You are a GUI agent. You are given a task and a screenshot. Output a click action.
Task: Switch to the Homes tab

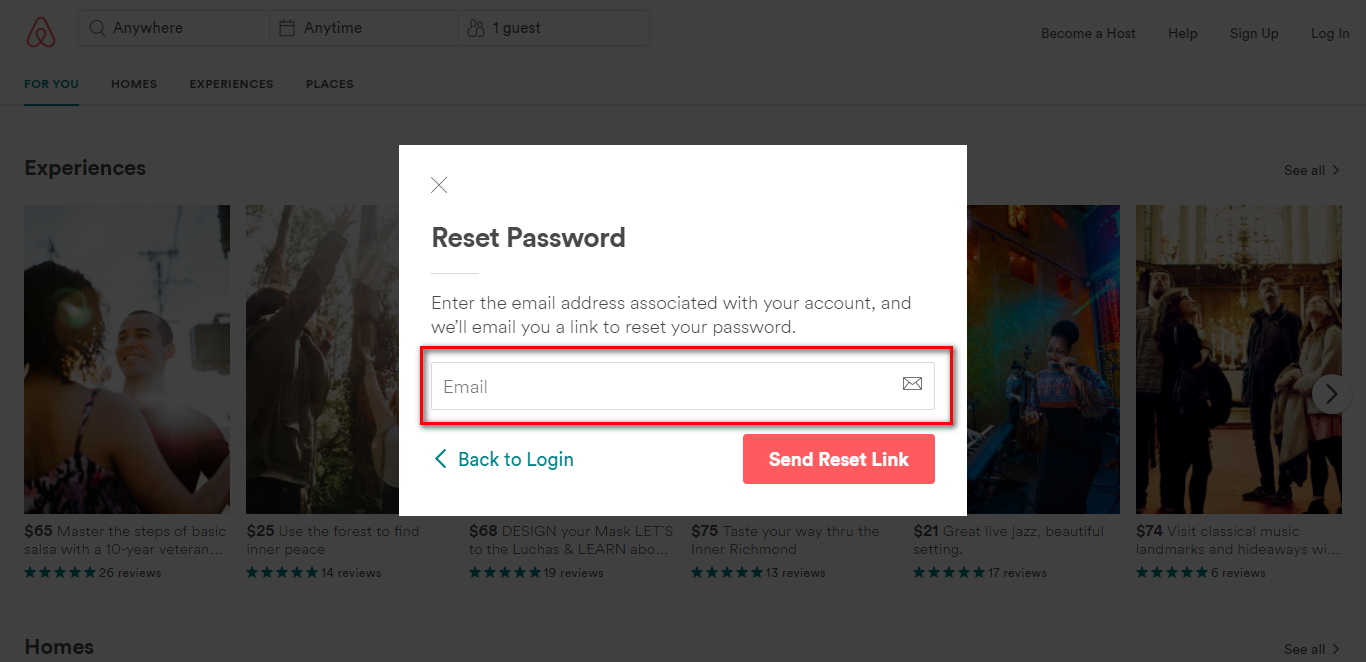(x=134, y=84)
